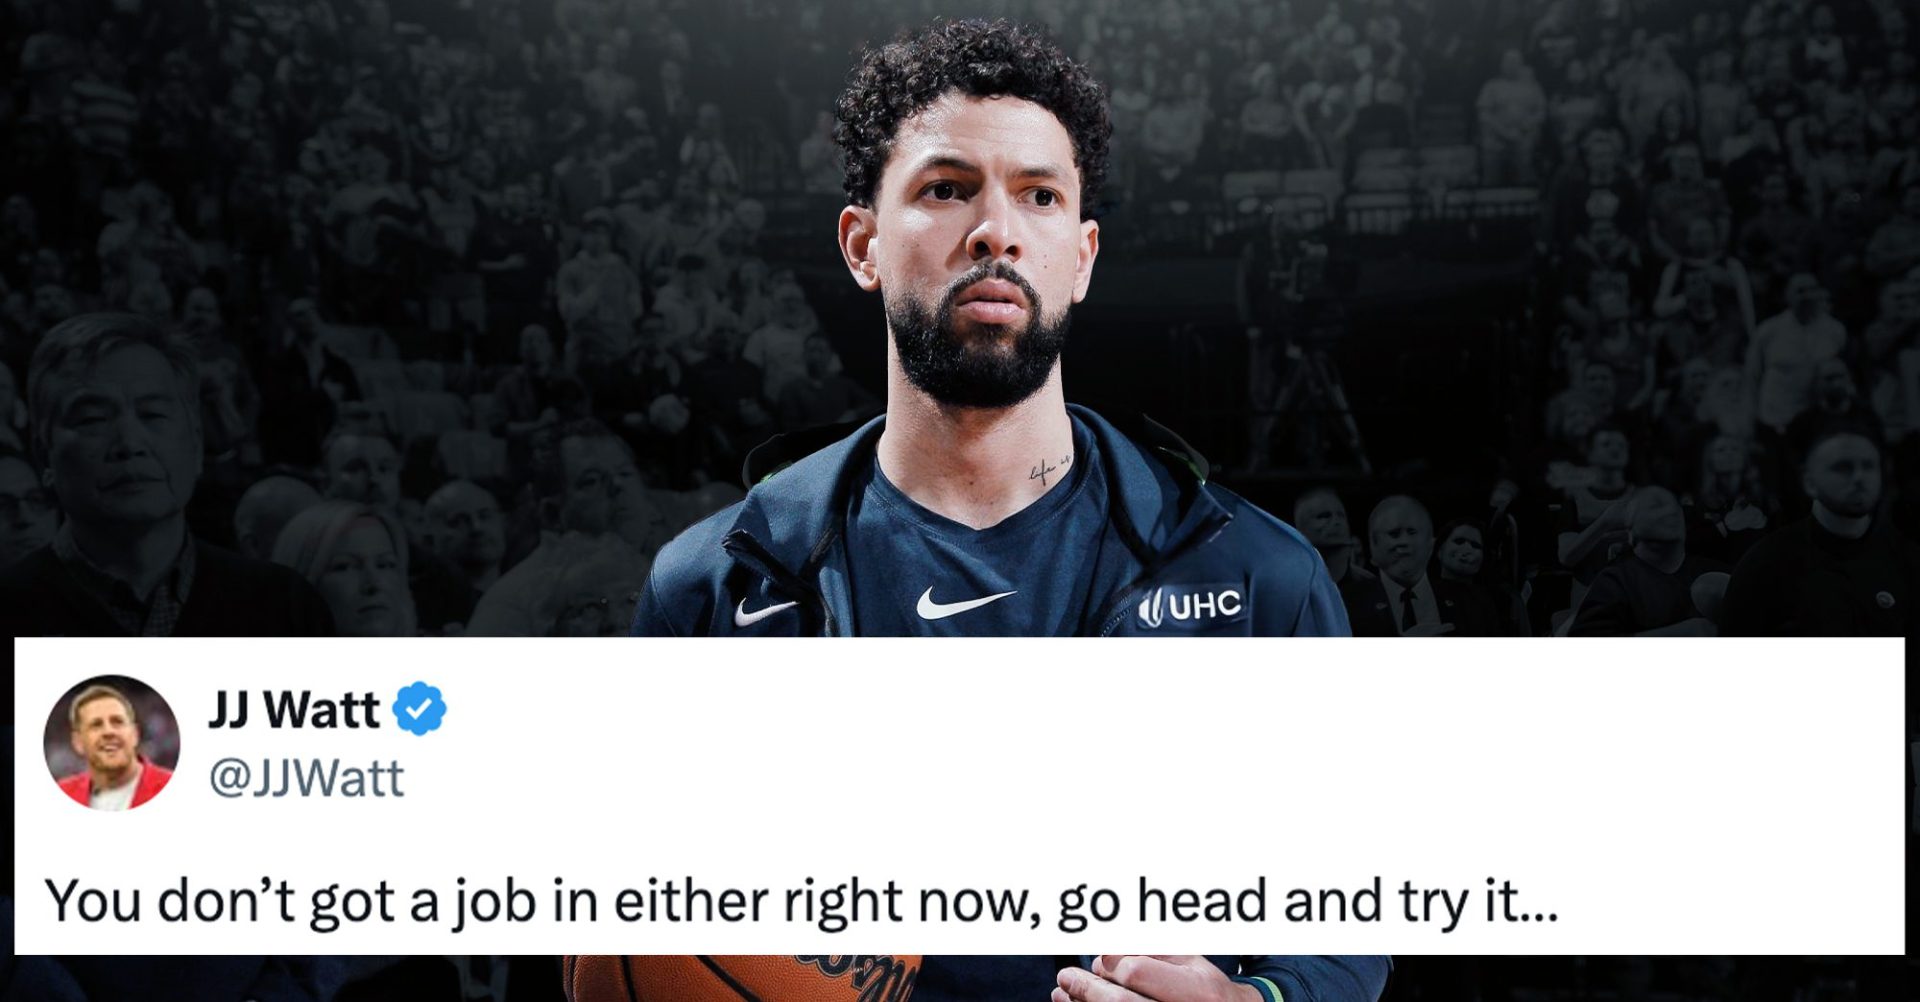Viewport: 1920px width, 1002px height.
Task: Click the Nike swoosh on the jacket sleeve side
Action: 764,611
